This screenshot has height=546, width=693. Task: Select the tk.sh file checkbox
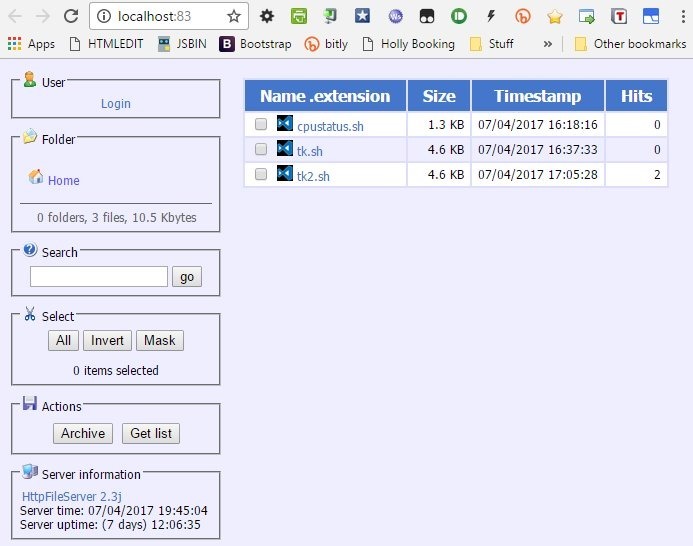pyautogui.click(x=261, y=149)
